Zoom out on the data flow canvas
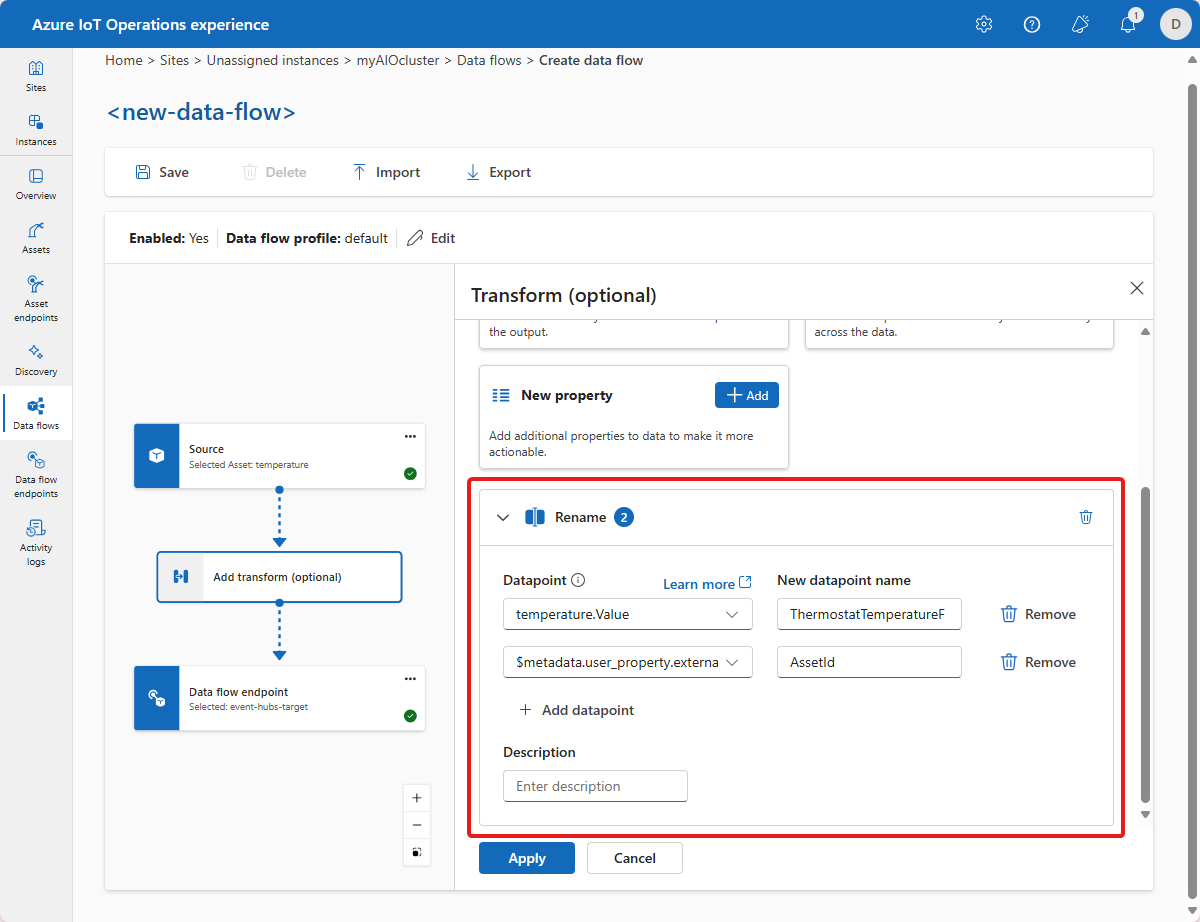The image size is (1200, 922). [417, 825]
